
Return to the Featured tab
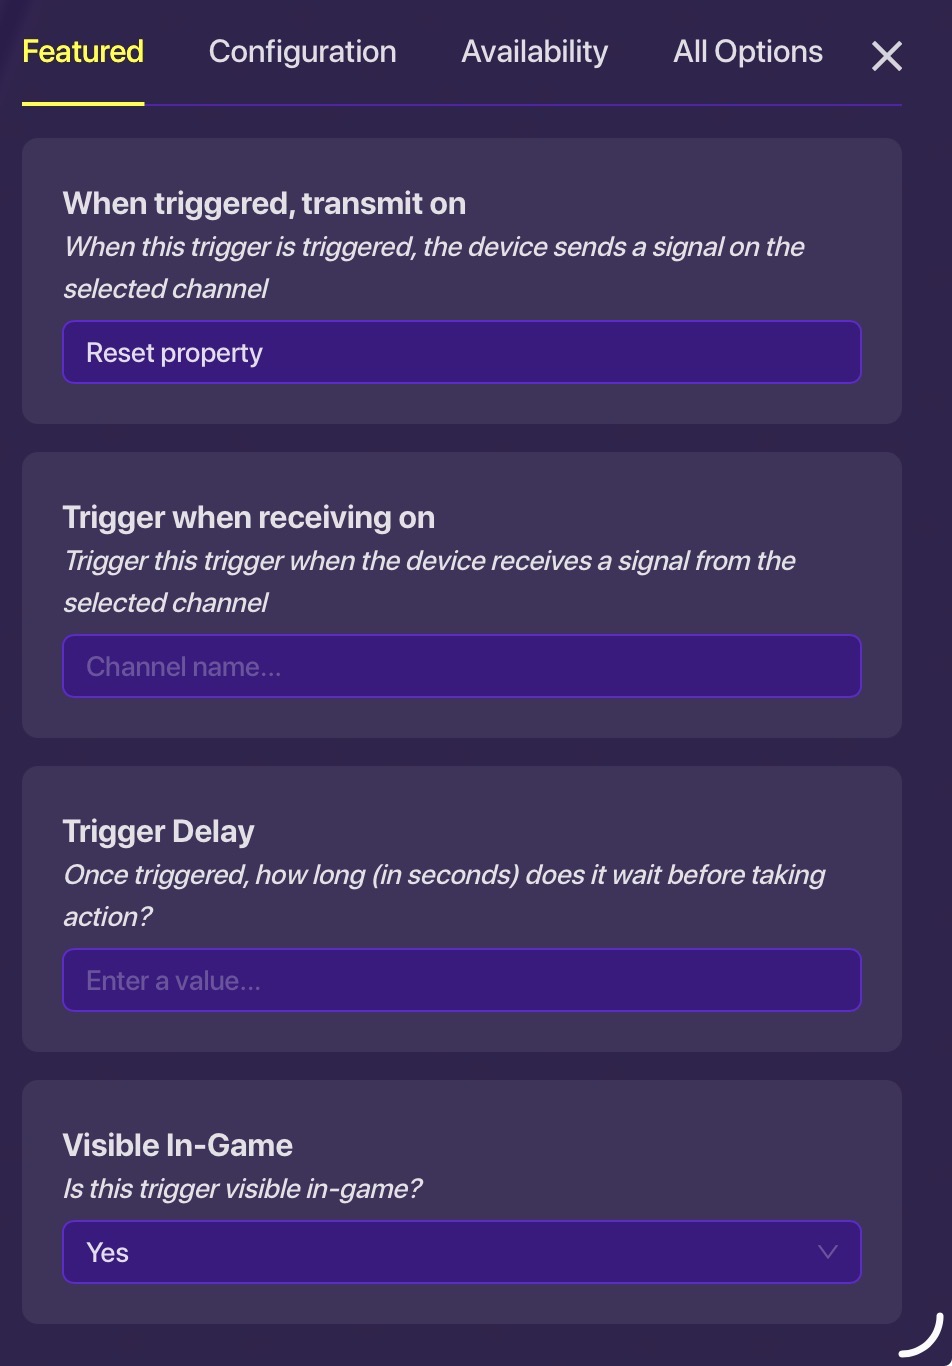point(83,51)
